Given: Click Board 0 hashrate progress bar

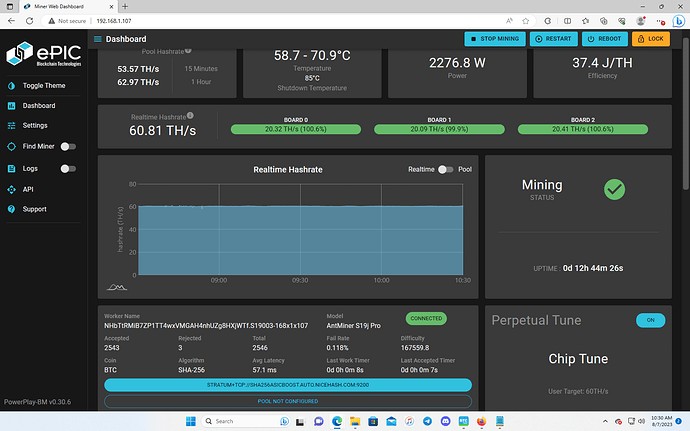Looking at the screenshot, I should 296,129.
